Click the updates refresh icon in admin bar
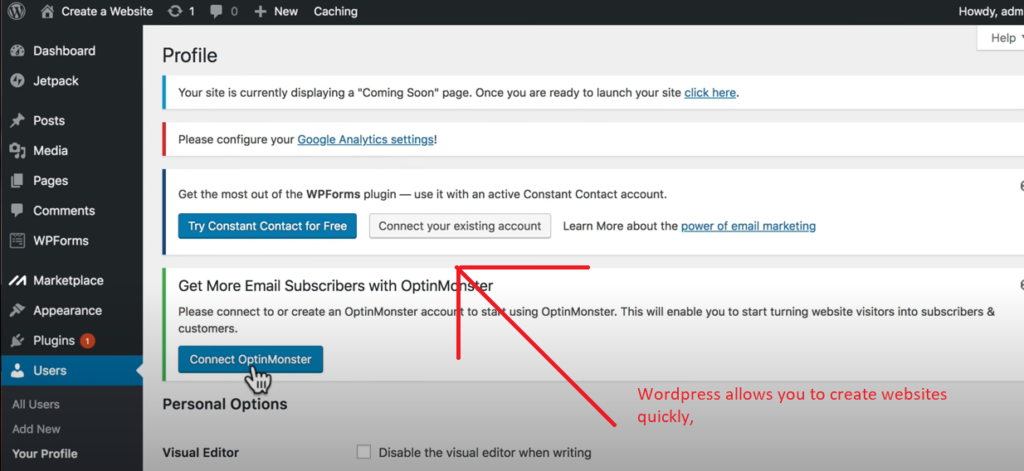The height and width of the screenshot is (471, 1024). (x=175, y=11)
